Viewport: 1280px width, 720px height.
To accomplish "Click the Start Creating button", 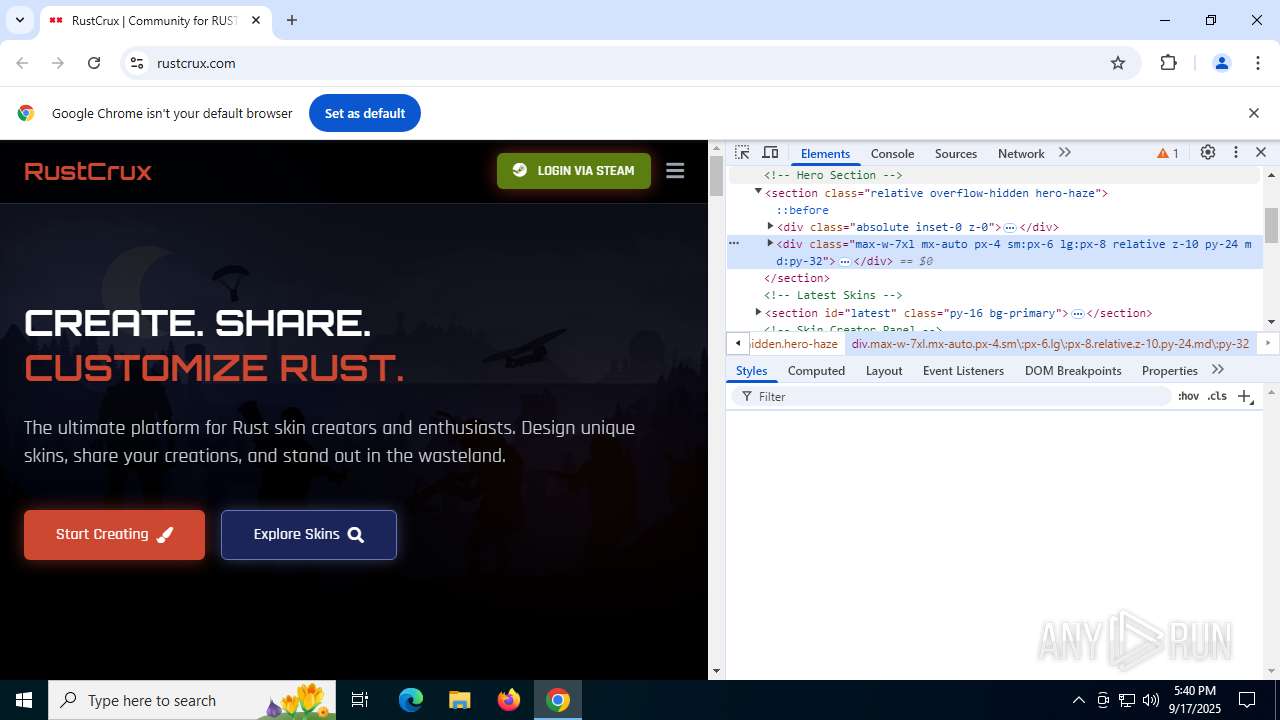I will pos(114,535).
